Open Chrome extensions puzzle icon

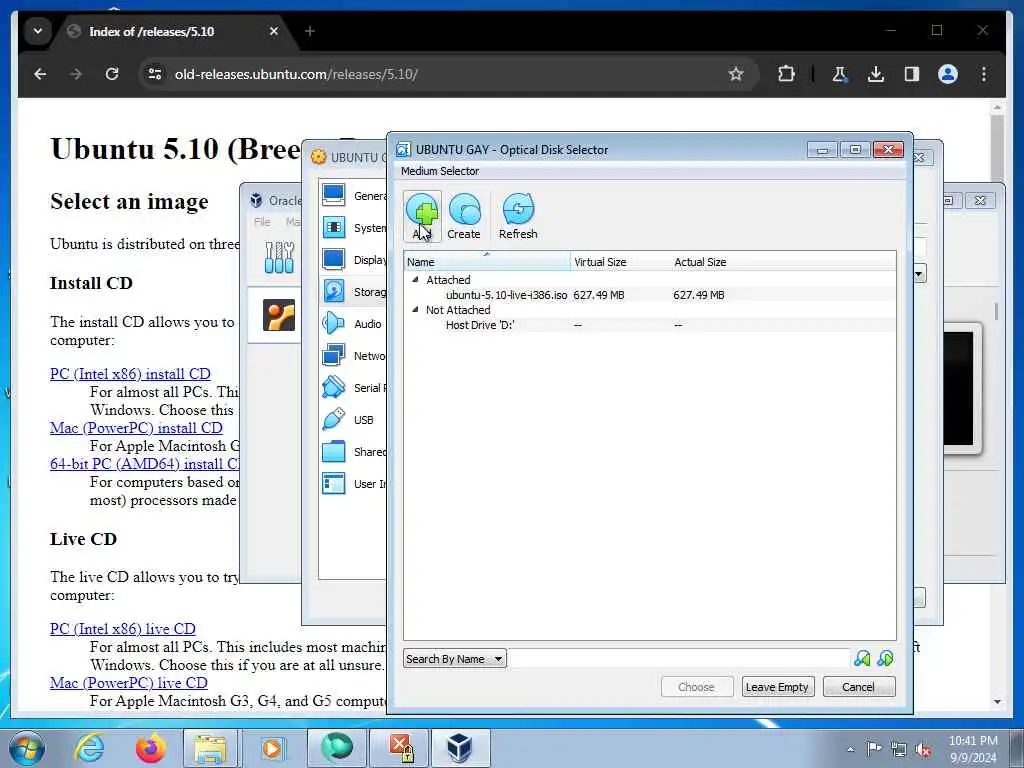(x=786, y=74)
